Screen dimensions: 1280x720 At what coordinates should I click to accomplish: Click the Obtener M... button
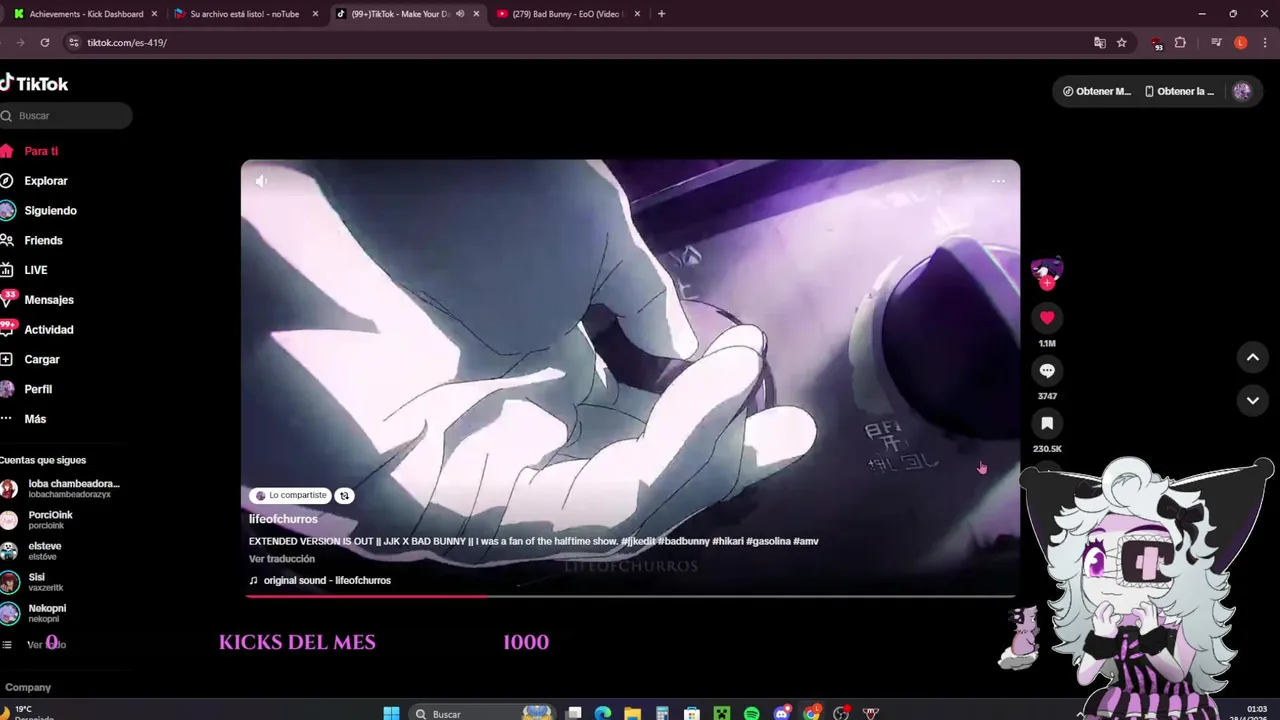click(1097, 91)
